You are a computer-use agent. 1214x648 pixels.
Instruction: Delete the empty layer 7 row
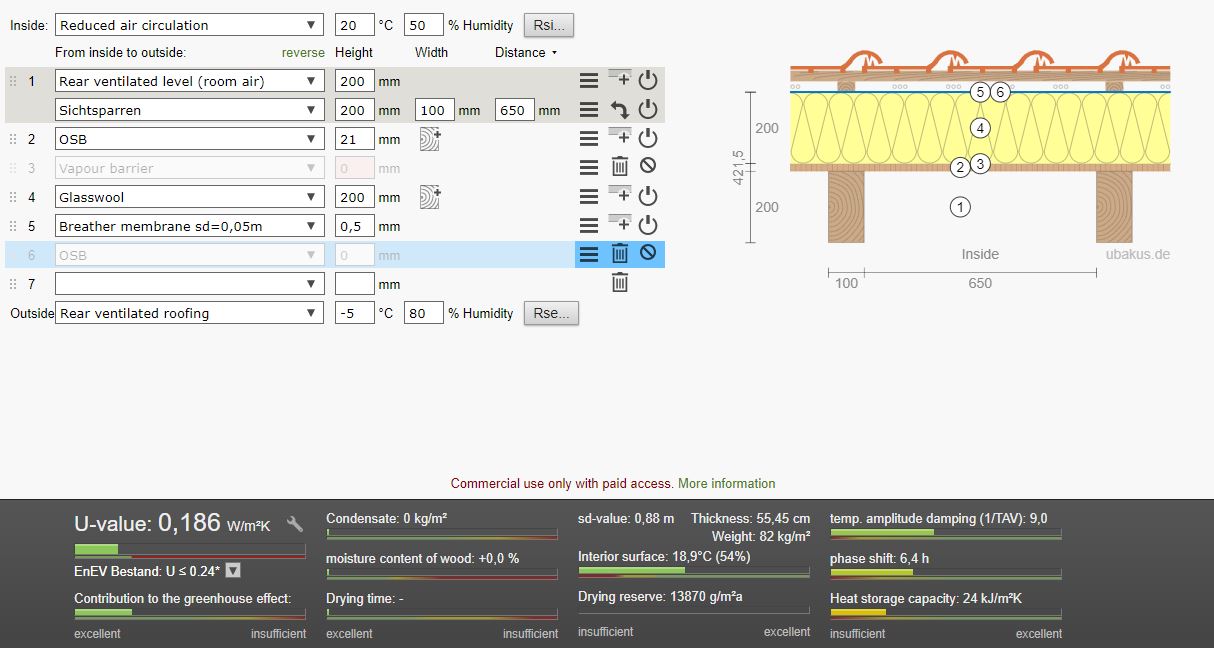619,284
